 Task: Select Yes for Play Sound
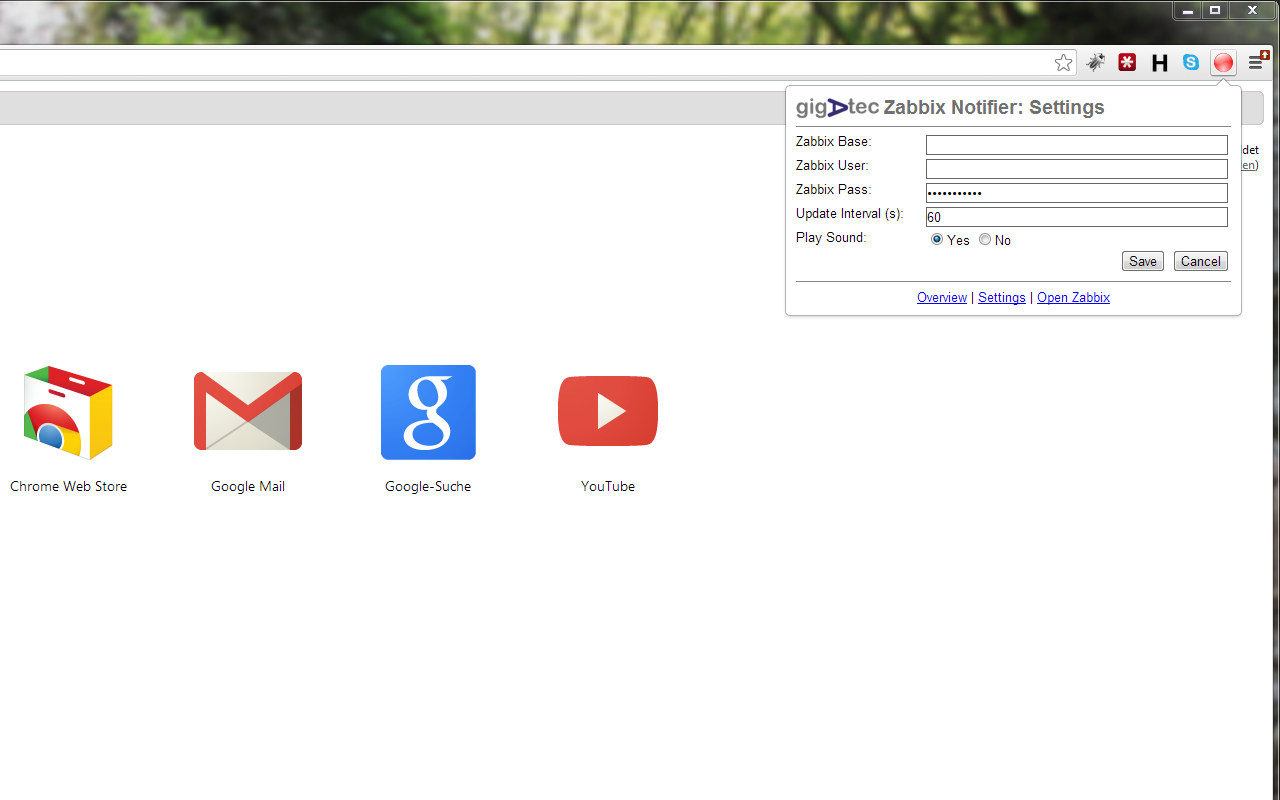click(937, 240)
